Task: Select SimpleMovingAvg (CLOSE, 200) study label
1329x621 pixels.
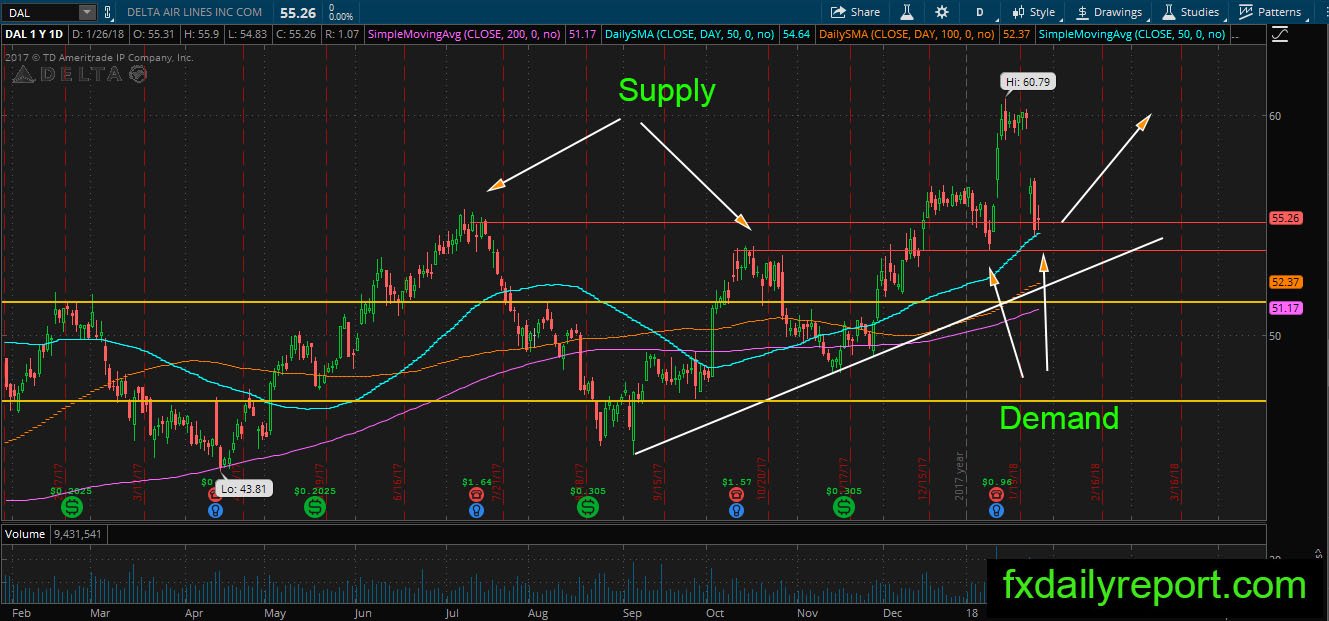Action: click(465, 35)
